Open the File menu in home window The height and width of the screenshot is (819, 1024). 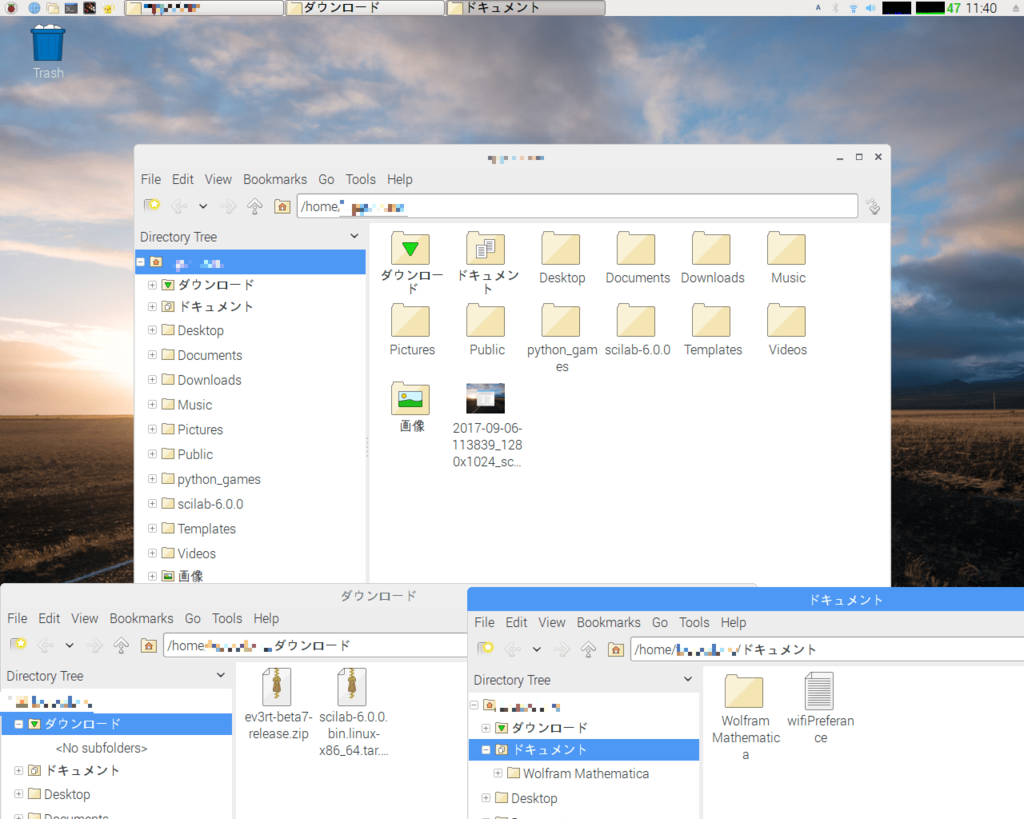coord(150,179)
